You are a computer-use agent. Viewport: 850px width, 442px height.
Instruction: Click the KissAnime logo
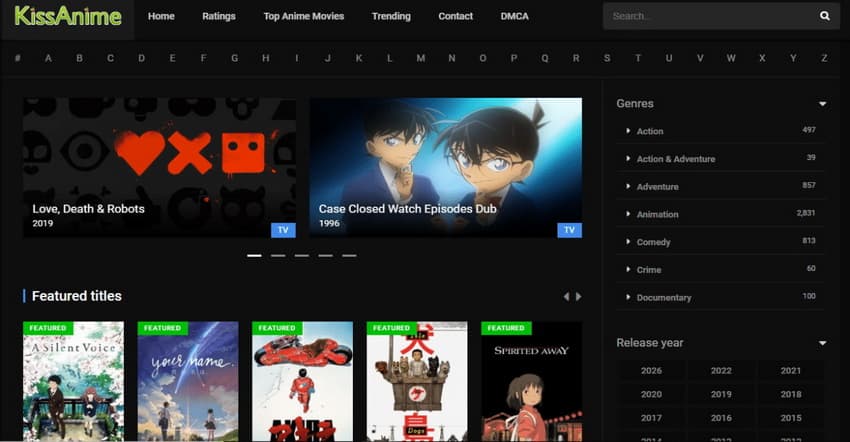click(68, 16)
